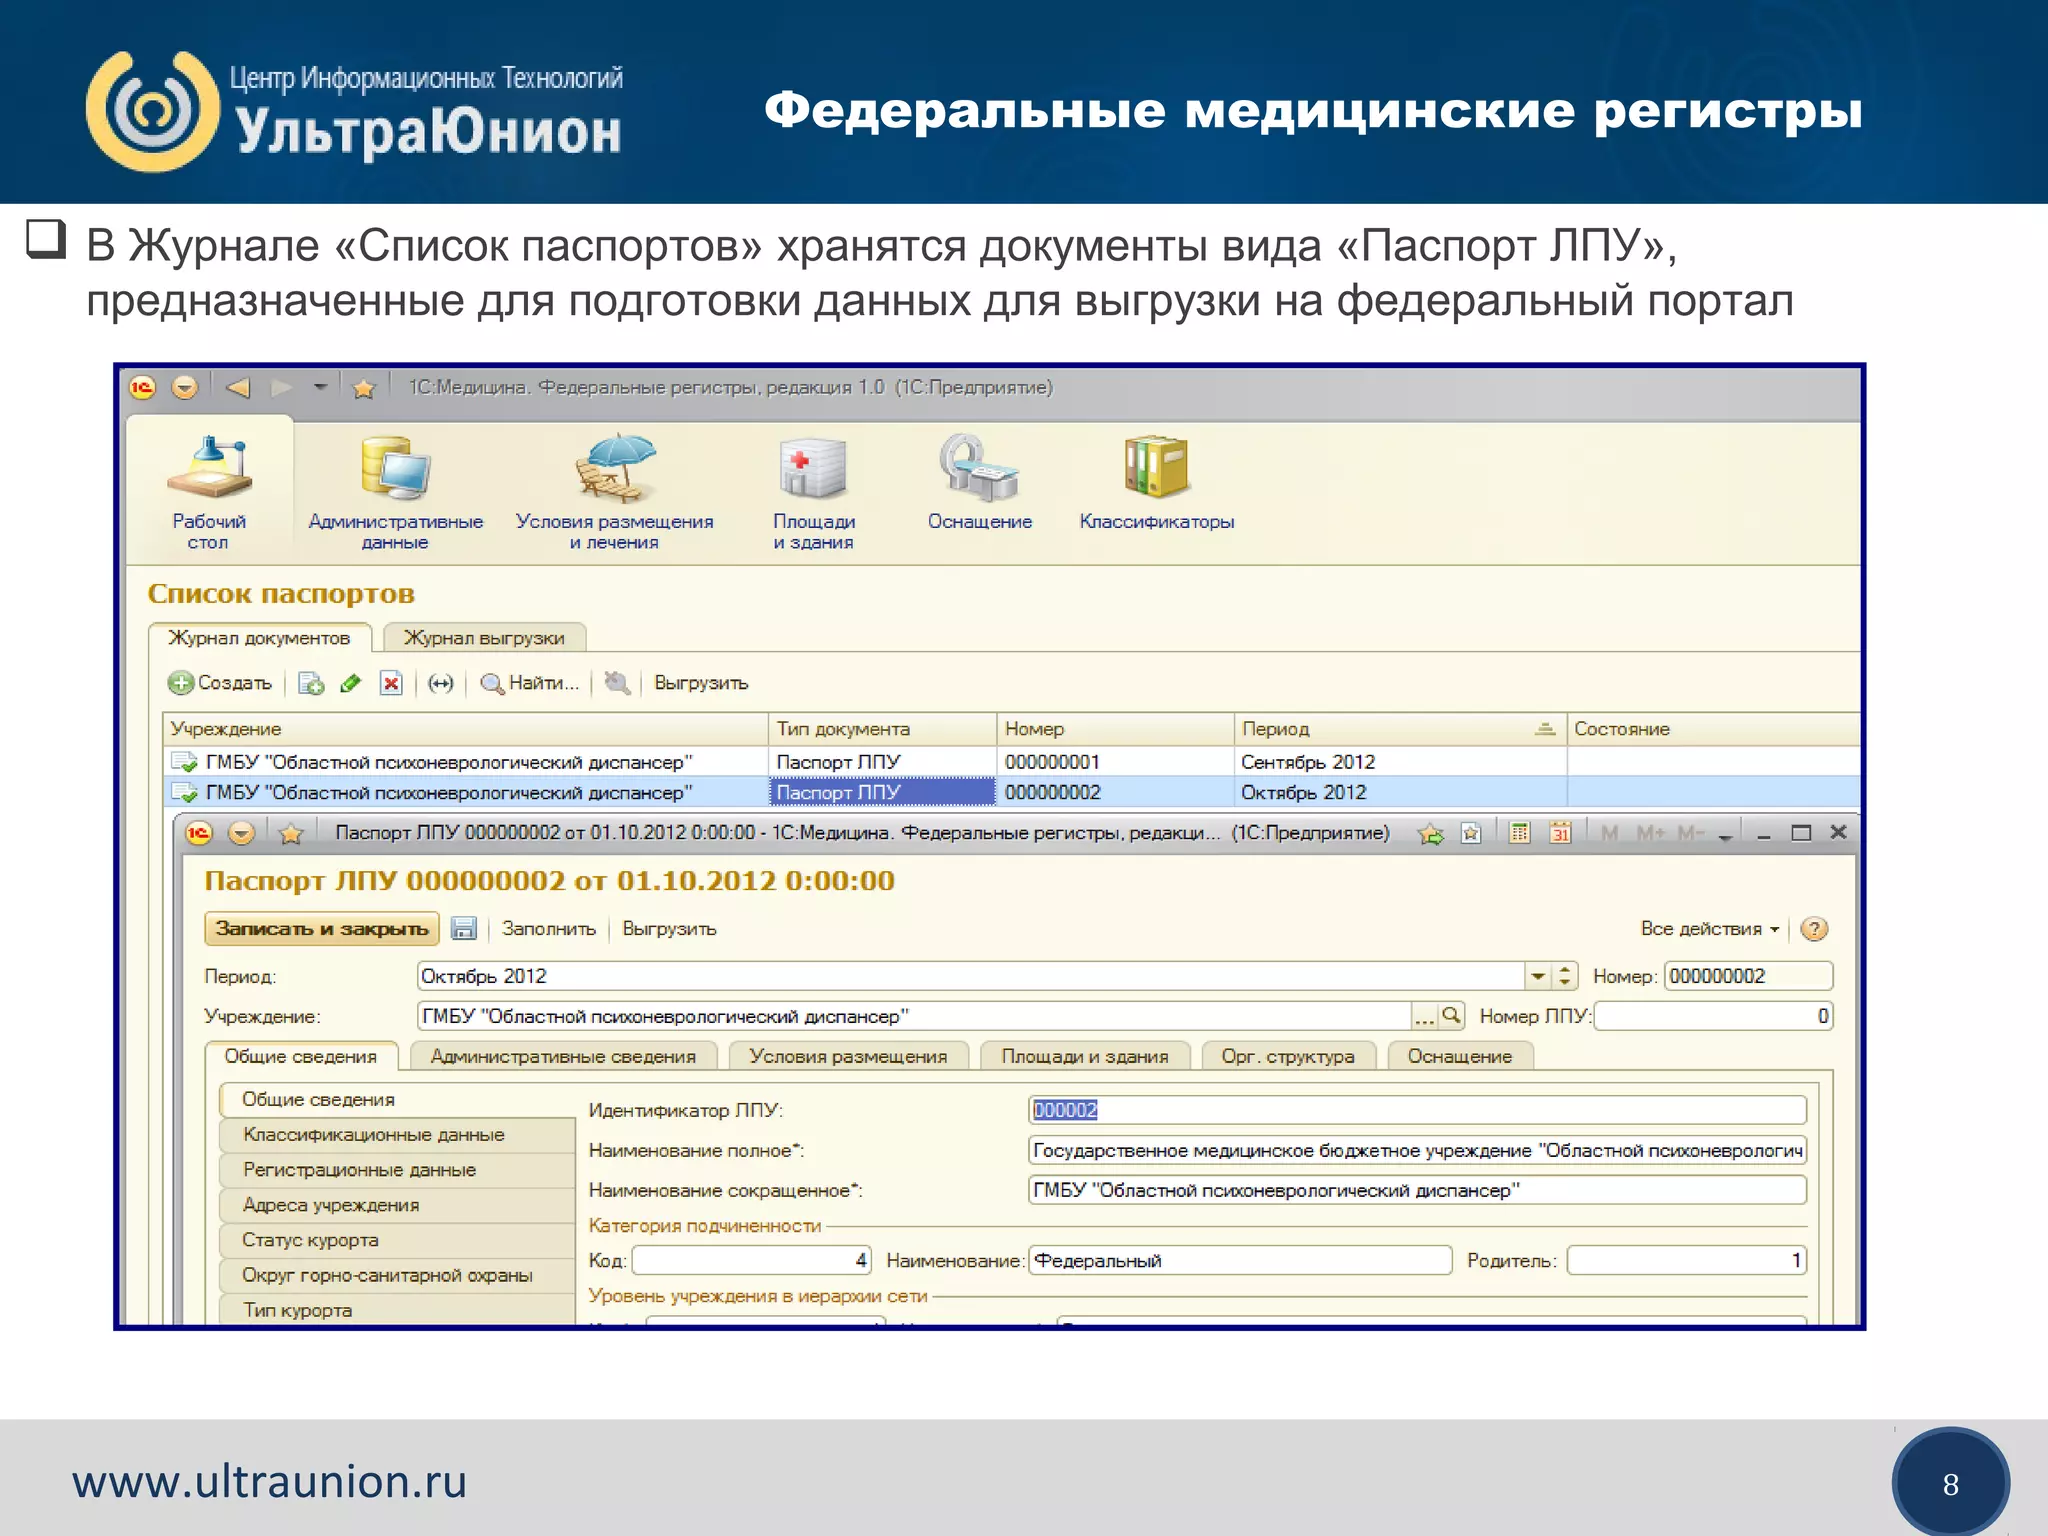Open the Рабочий стол section
The height and width of the screenshot is (1536, 2048).
tap(208, 493)
